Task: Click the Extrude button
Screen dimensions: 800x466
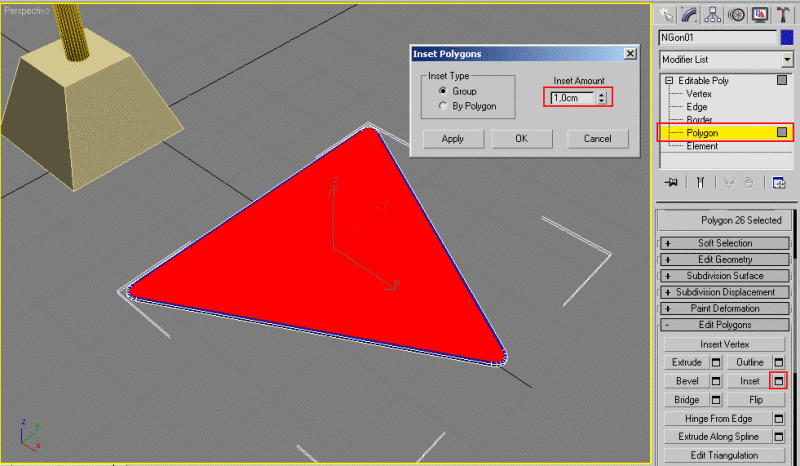Action: coord(686,362)
